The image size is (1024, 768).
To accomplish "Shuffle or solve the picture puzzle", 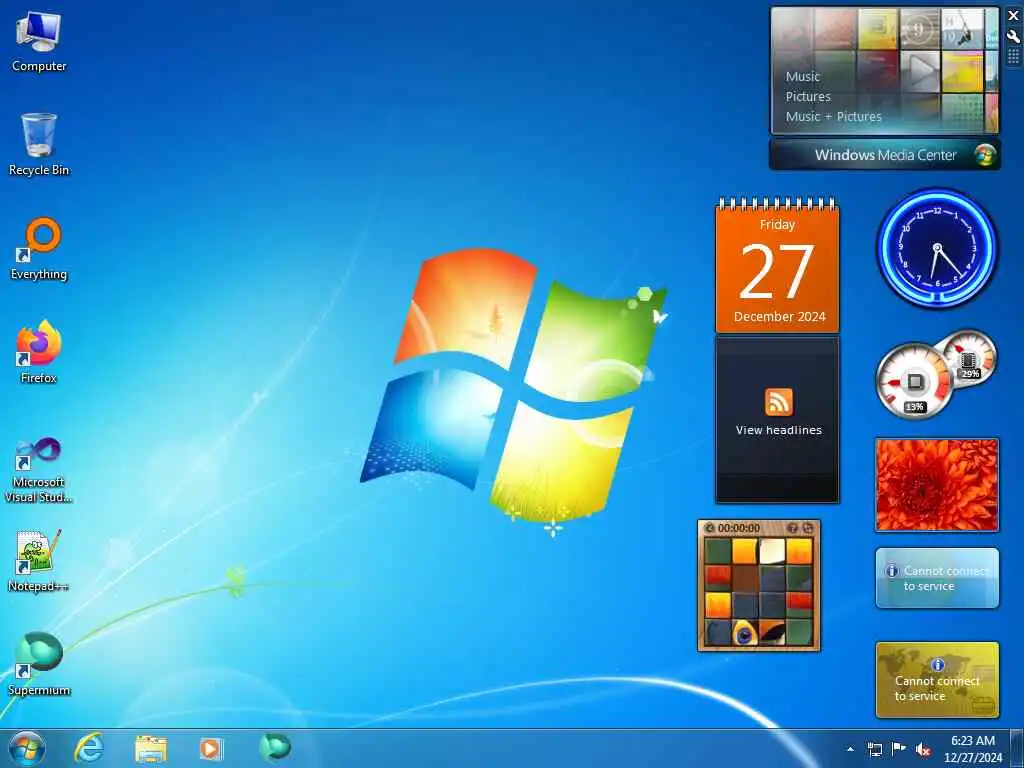I will [x=808, y=528].
